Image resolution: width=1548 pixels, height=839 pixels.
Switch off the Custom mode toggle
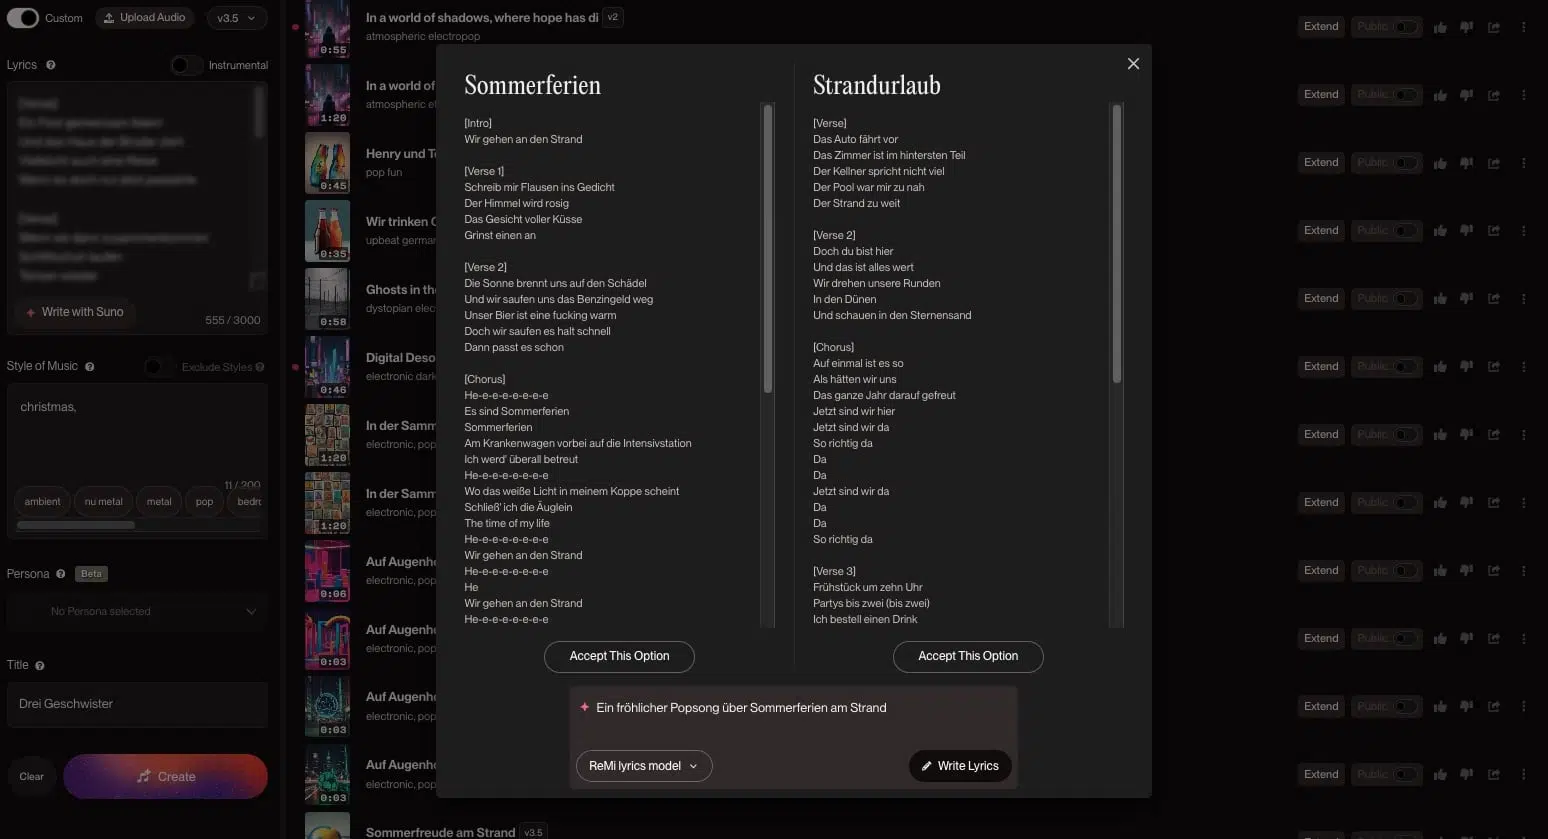click(x=22, y=18)
